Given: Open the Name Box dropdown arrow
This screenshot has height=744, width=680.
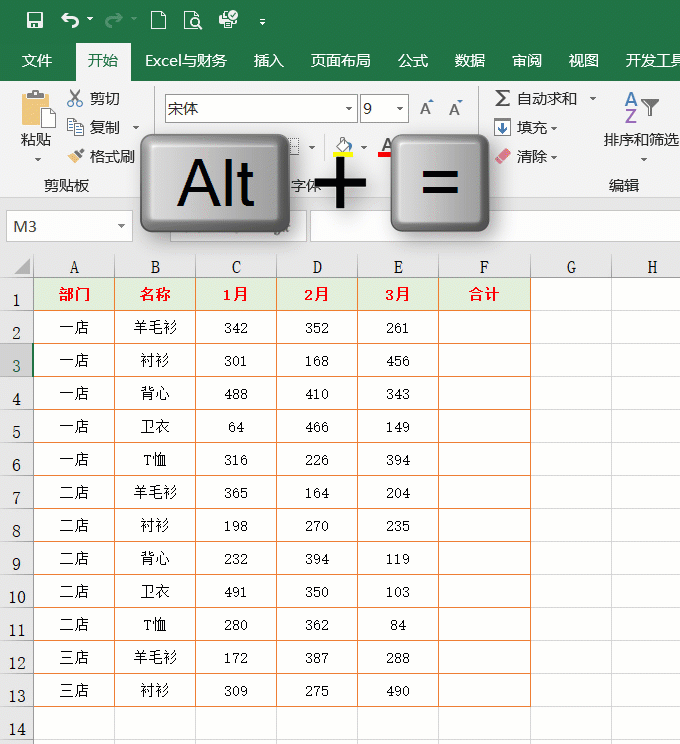Looking at the screenshot, I should point(121,226).
